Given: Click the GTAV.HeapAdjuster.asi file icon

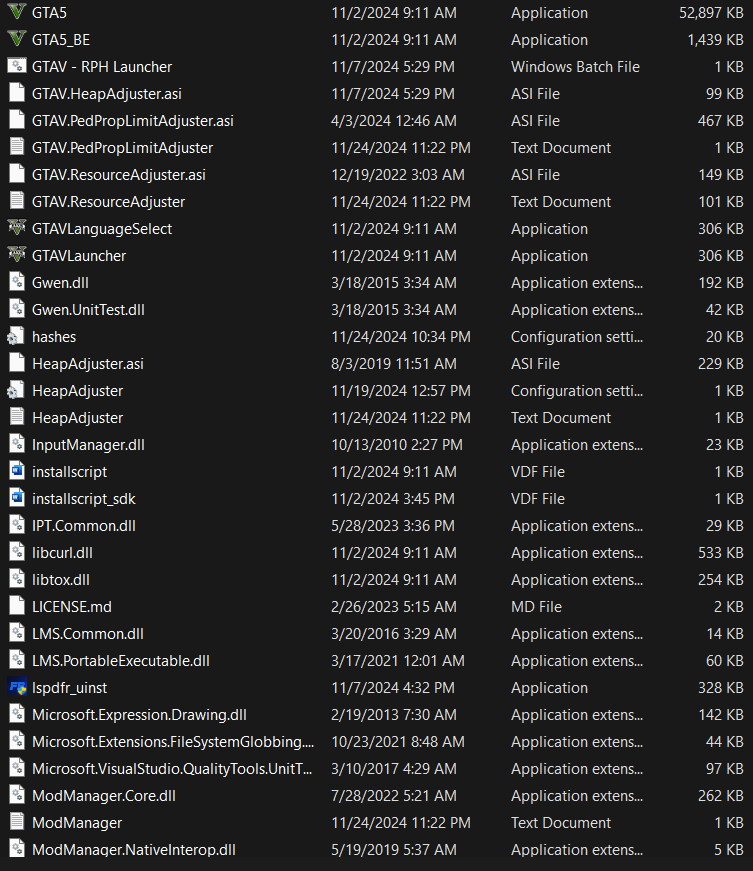Looking at the screenshot, I should pos(17,93).
